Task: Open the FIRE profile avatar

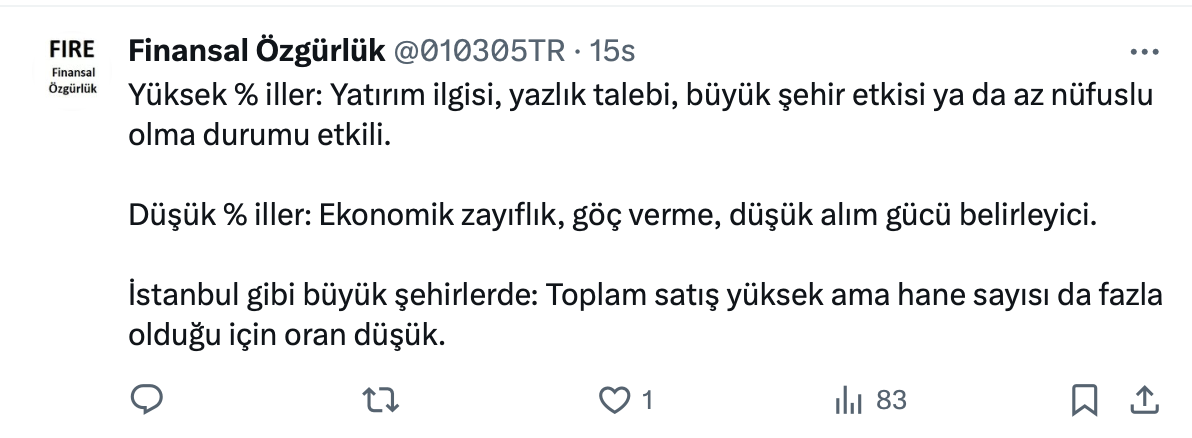Action: coord(71,67)
